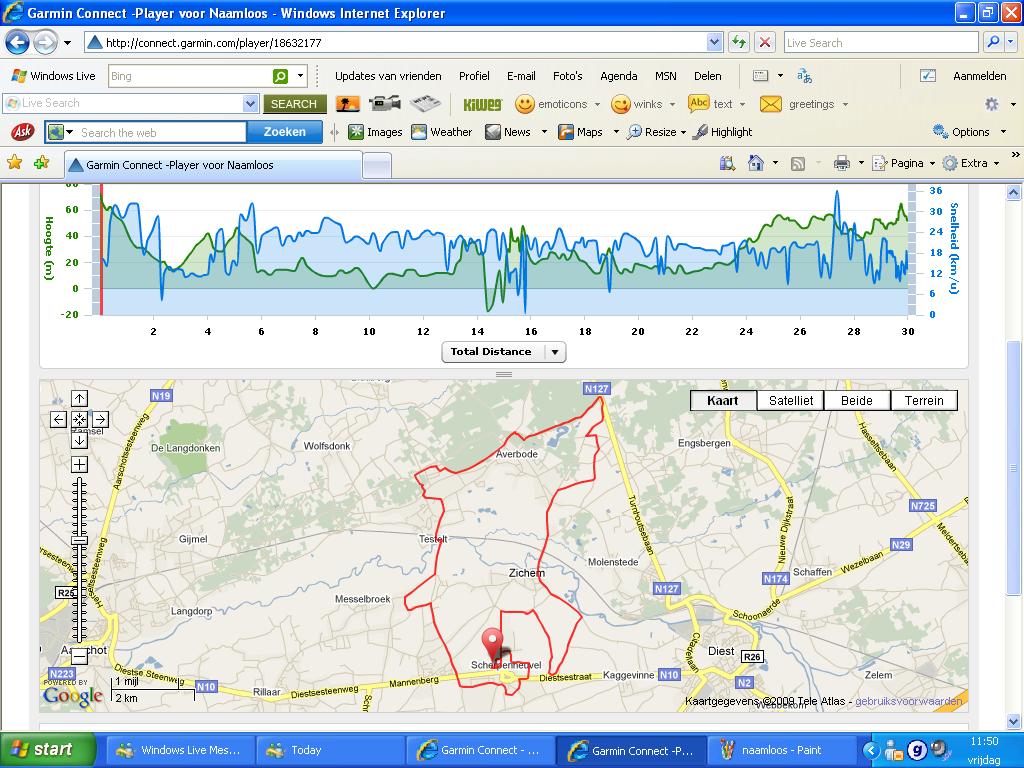Click the page vertical scrollbar thumb

pyautogui.click(x=1013, y=468)
